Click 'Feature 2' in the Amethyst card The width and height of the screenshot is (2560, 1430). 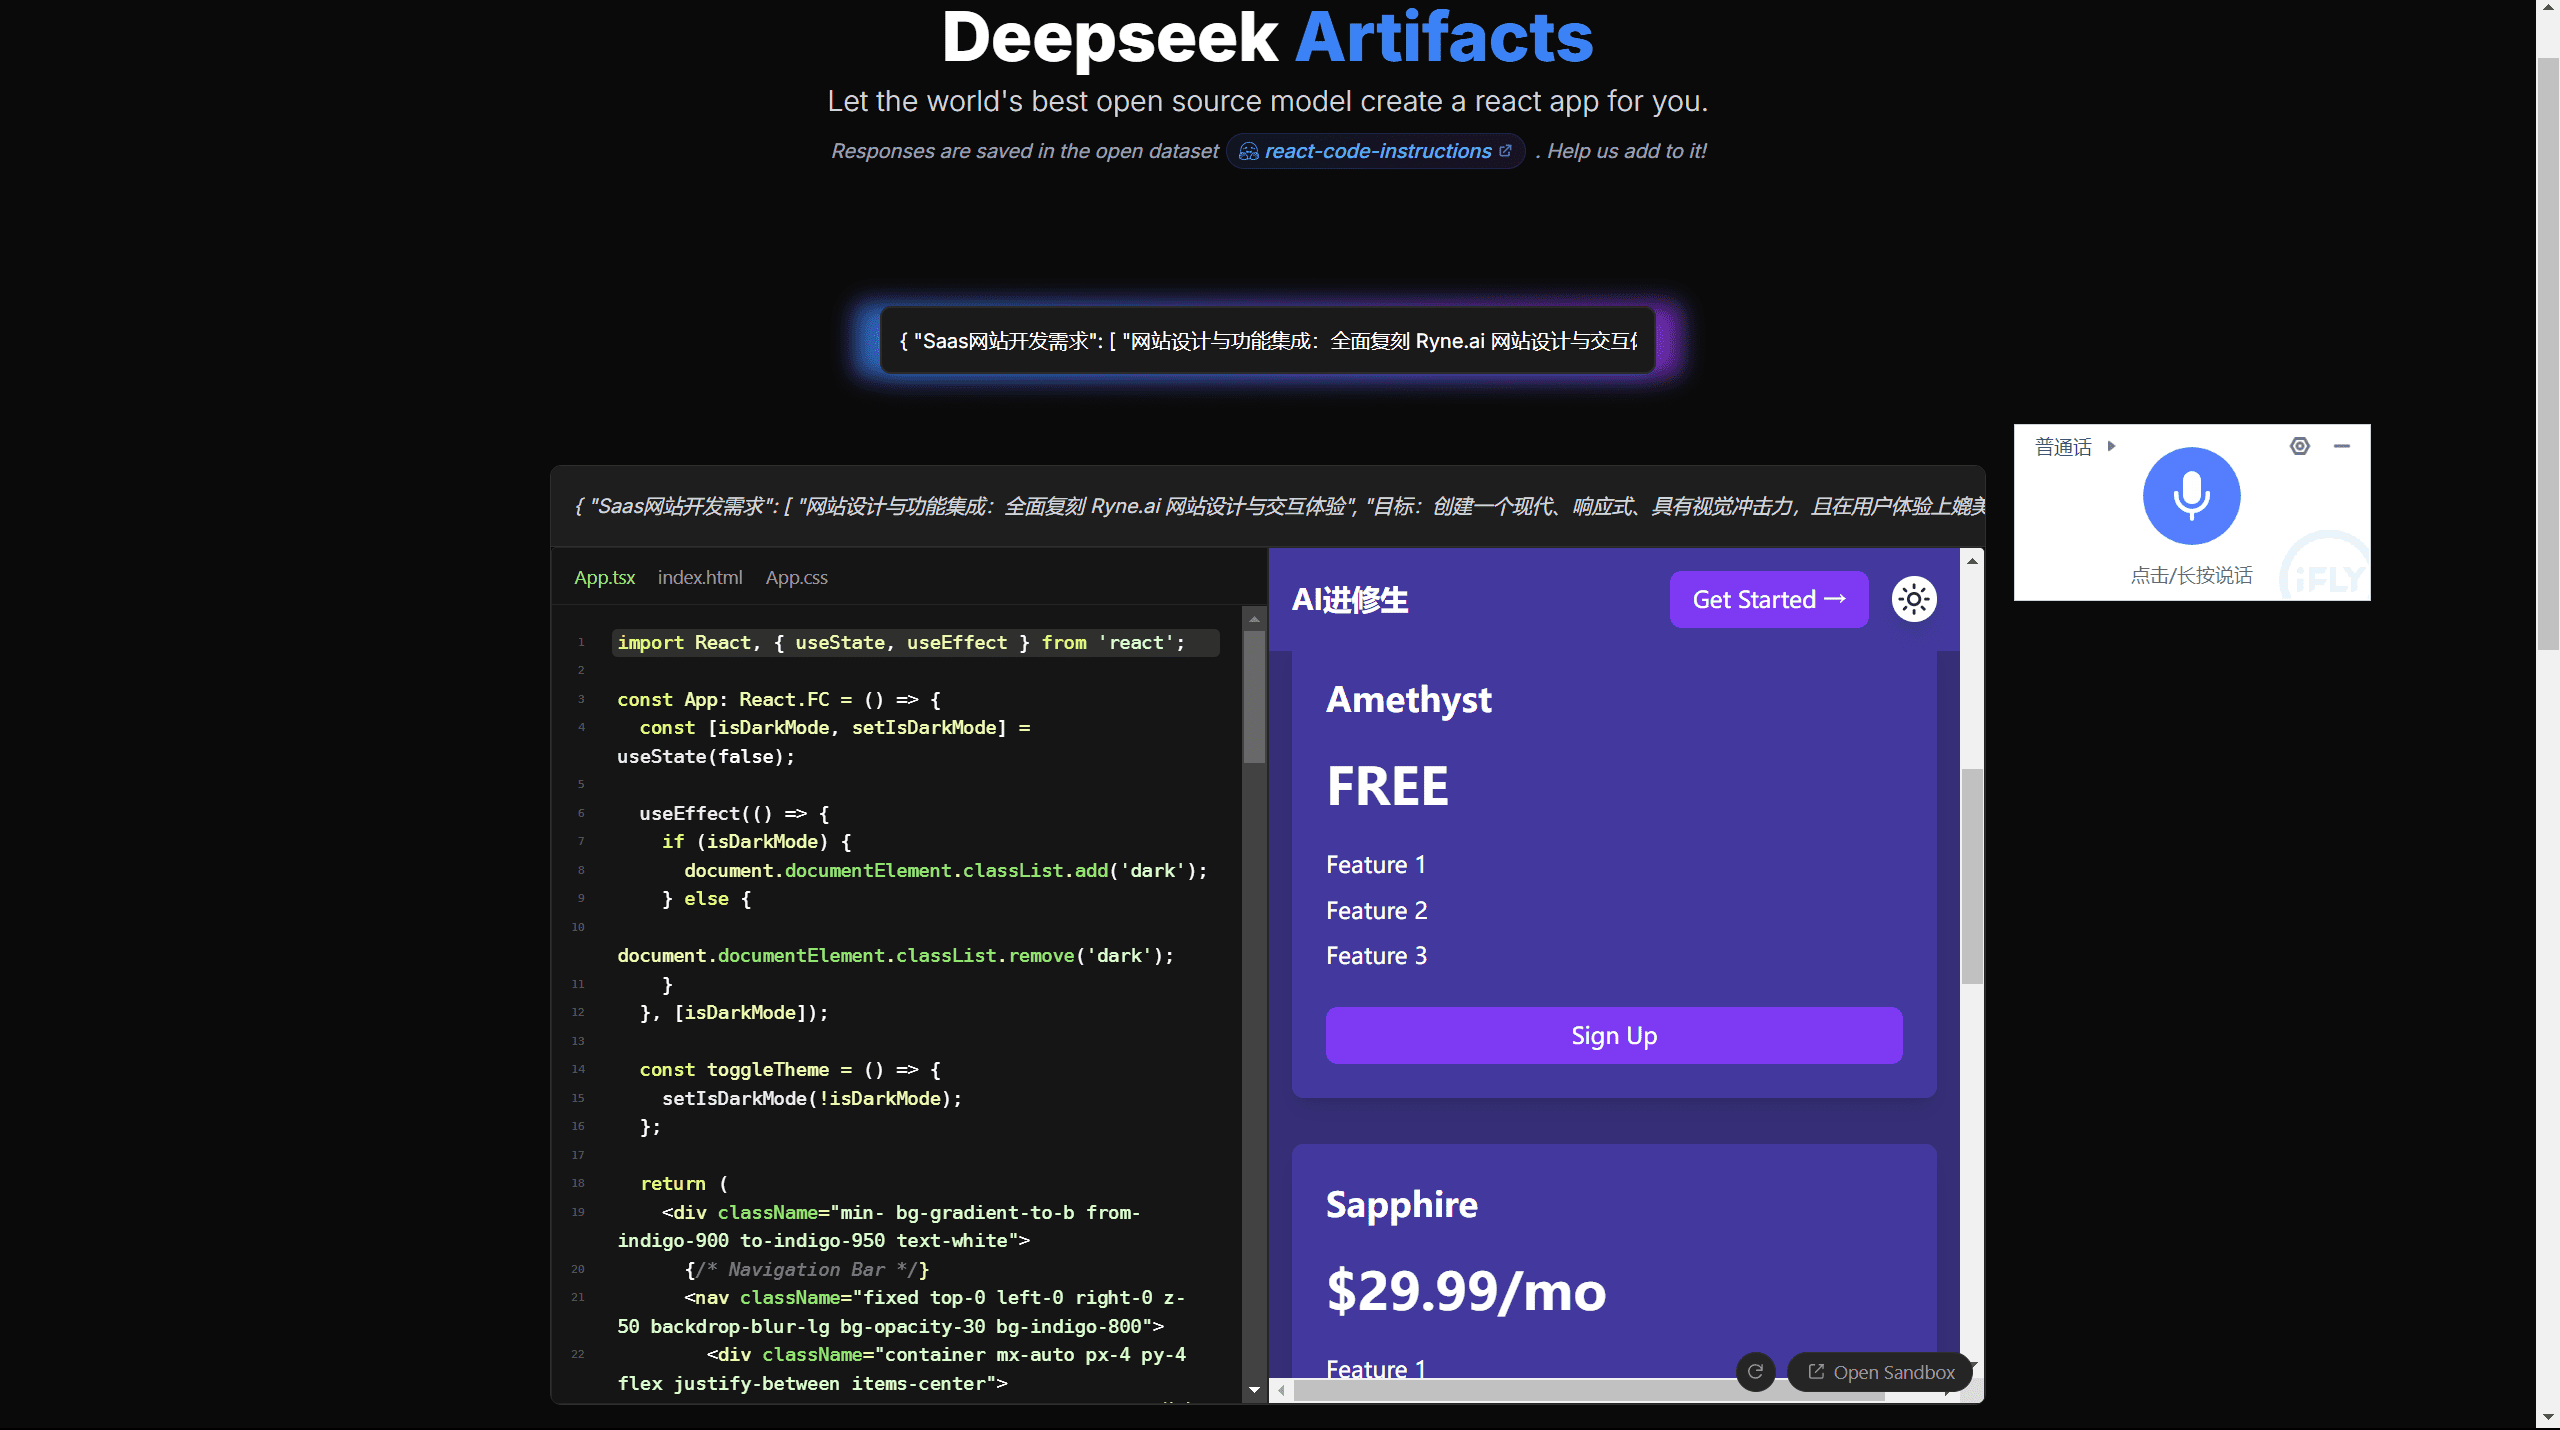tap(1377, 911)
